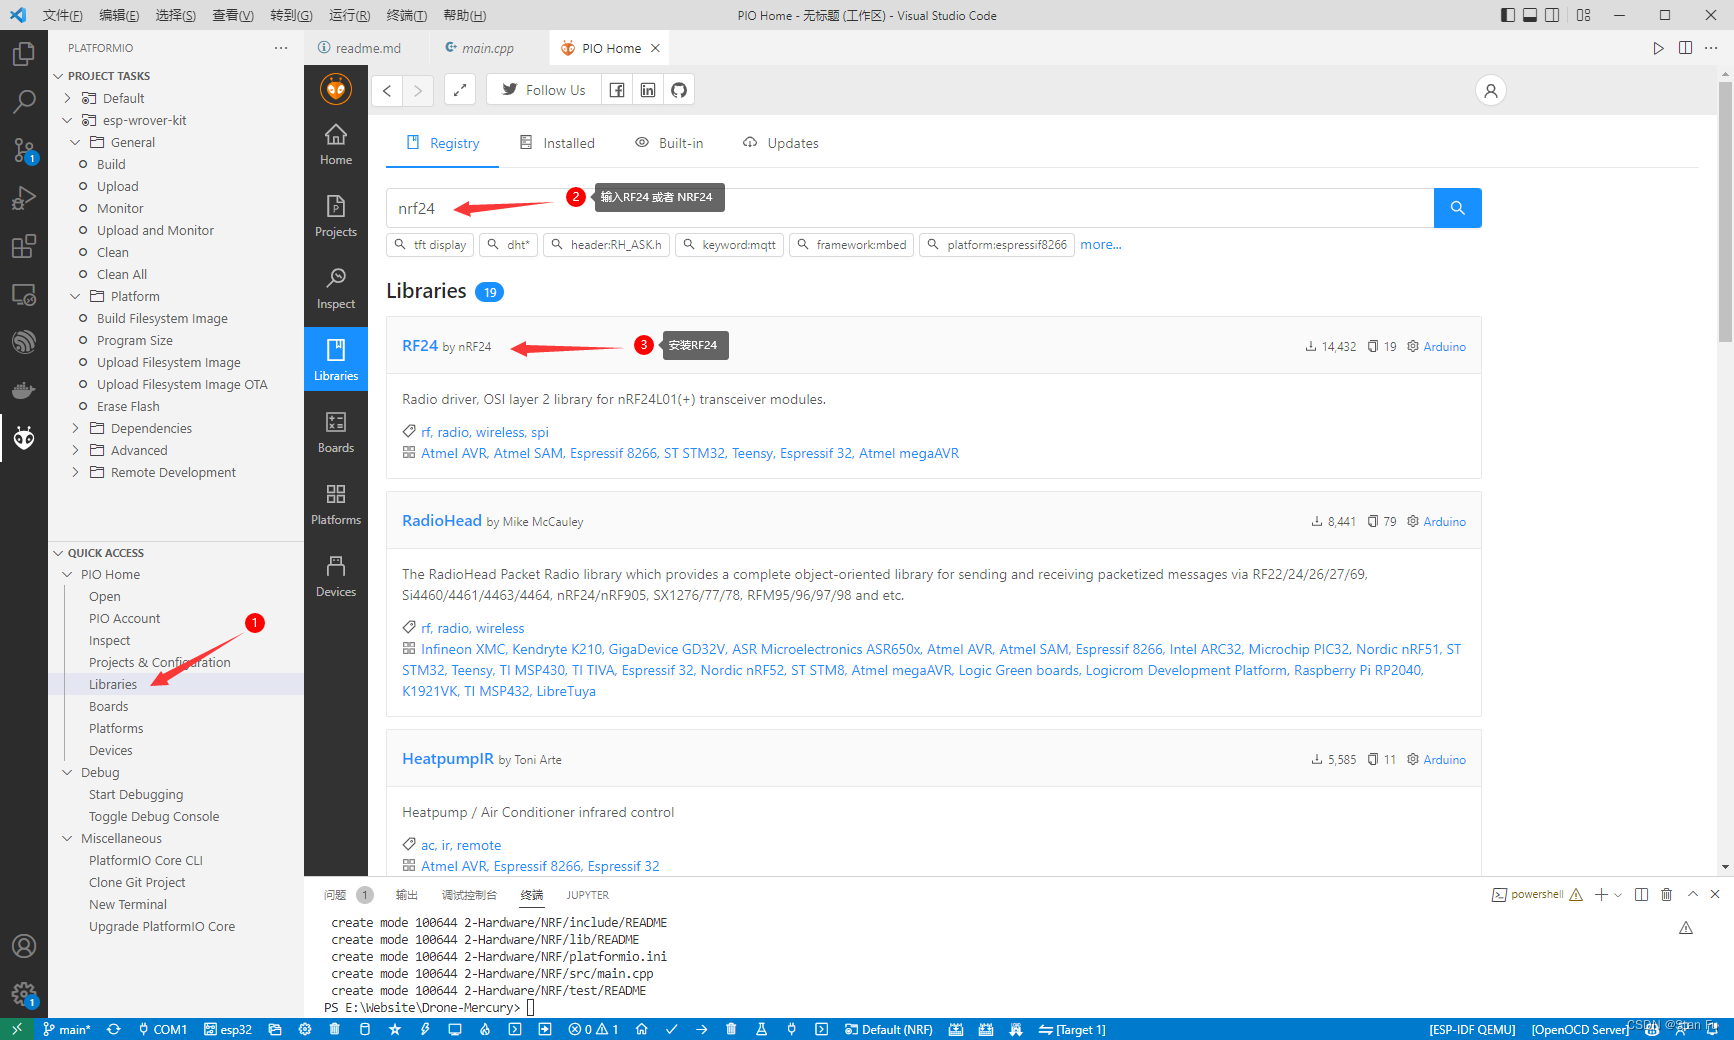Viewport: 1734px width, 1040px height.
Task: Select PlatformIO alien icon in activity bar
Action: click(x=24, y=438)
